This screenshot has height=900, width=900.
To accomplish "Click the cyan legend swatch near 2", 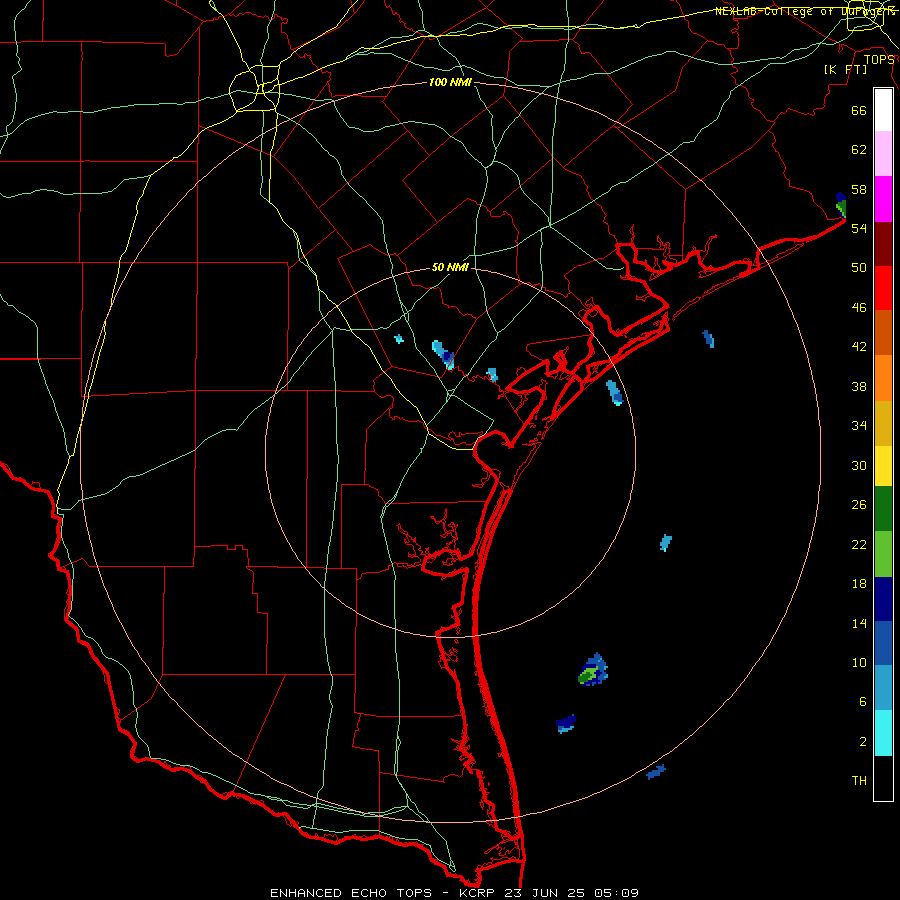I will coord(883,733).
